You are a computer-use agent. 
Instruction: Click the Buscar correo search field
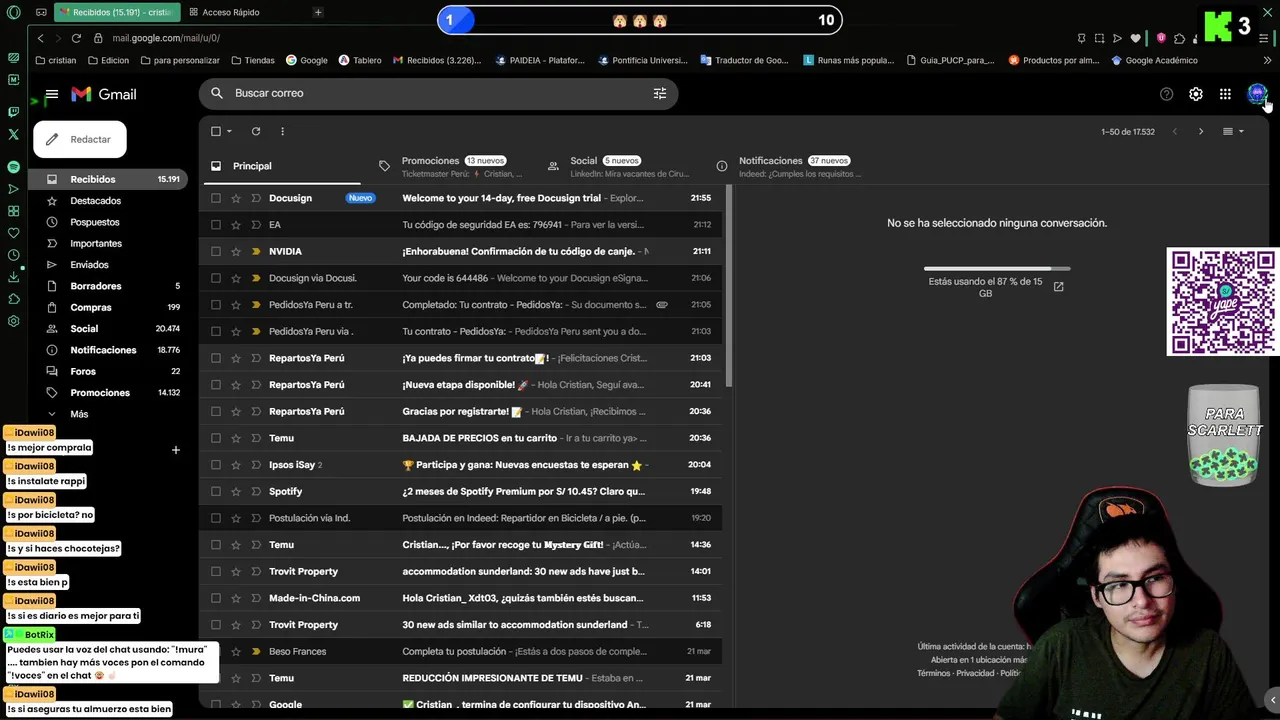pos(438,93)
